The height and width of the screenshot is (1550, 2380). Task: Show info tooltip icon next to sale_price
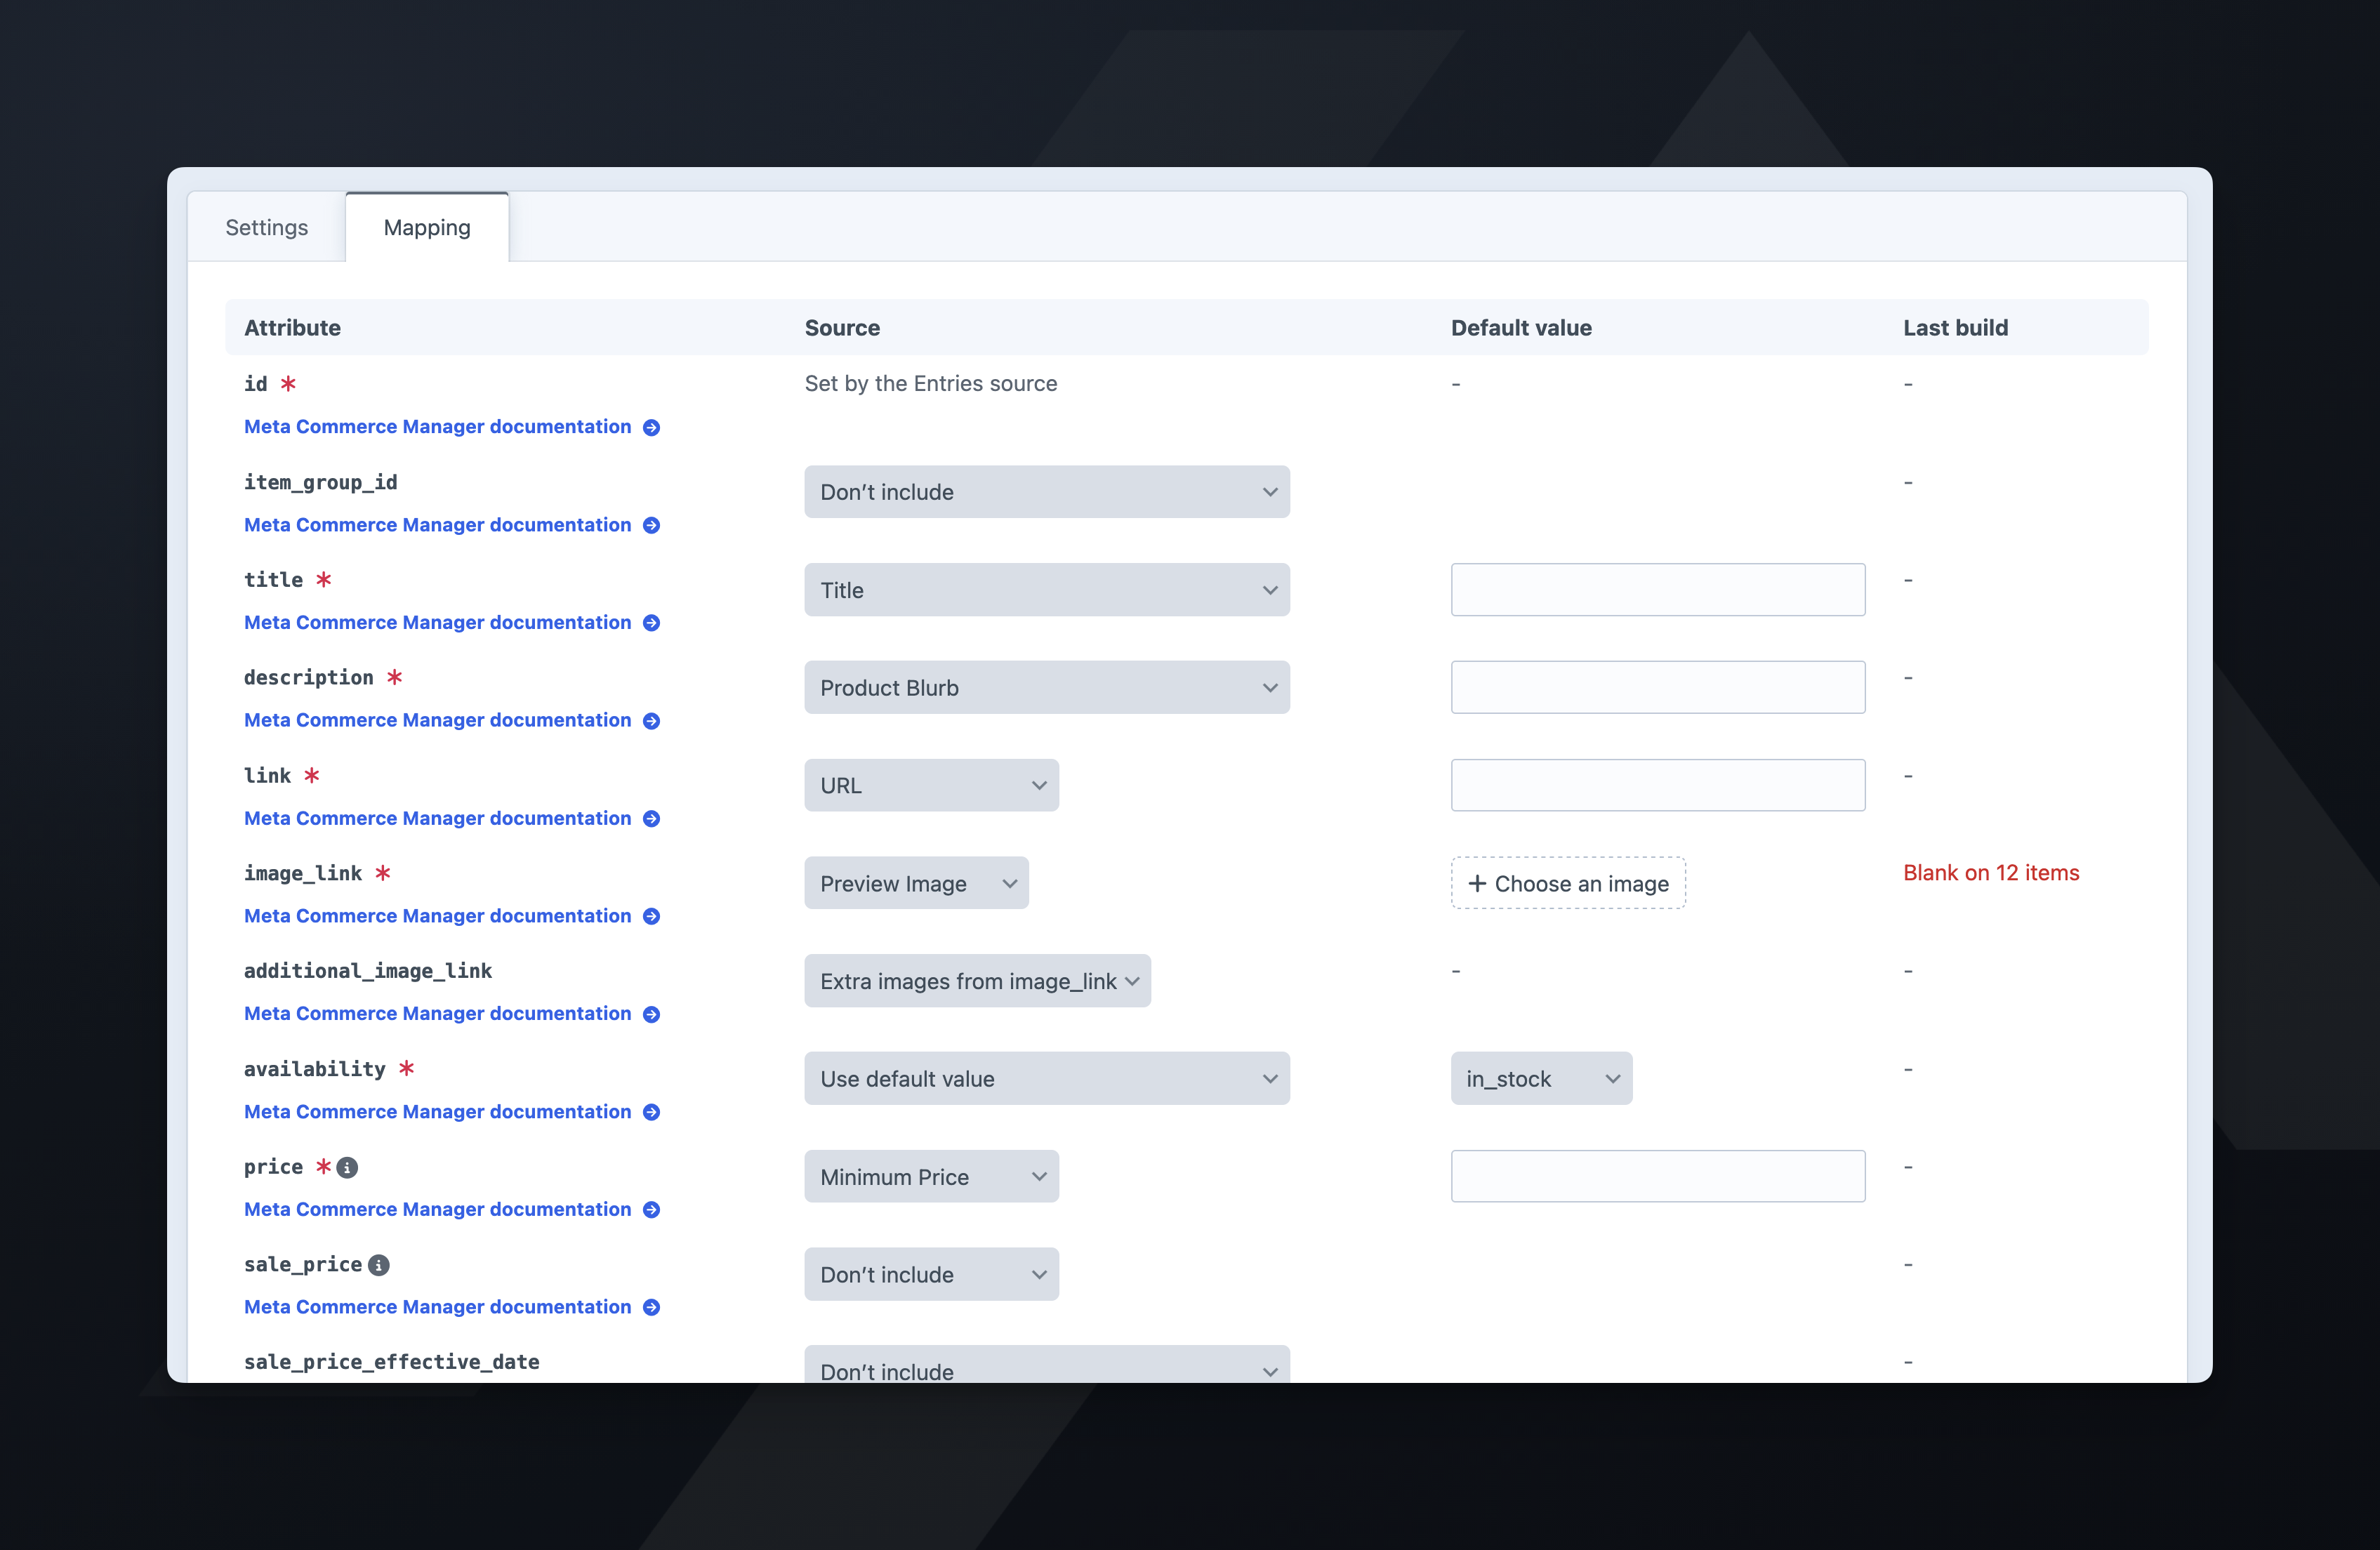(x=379, y=1266)
